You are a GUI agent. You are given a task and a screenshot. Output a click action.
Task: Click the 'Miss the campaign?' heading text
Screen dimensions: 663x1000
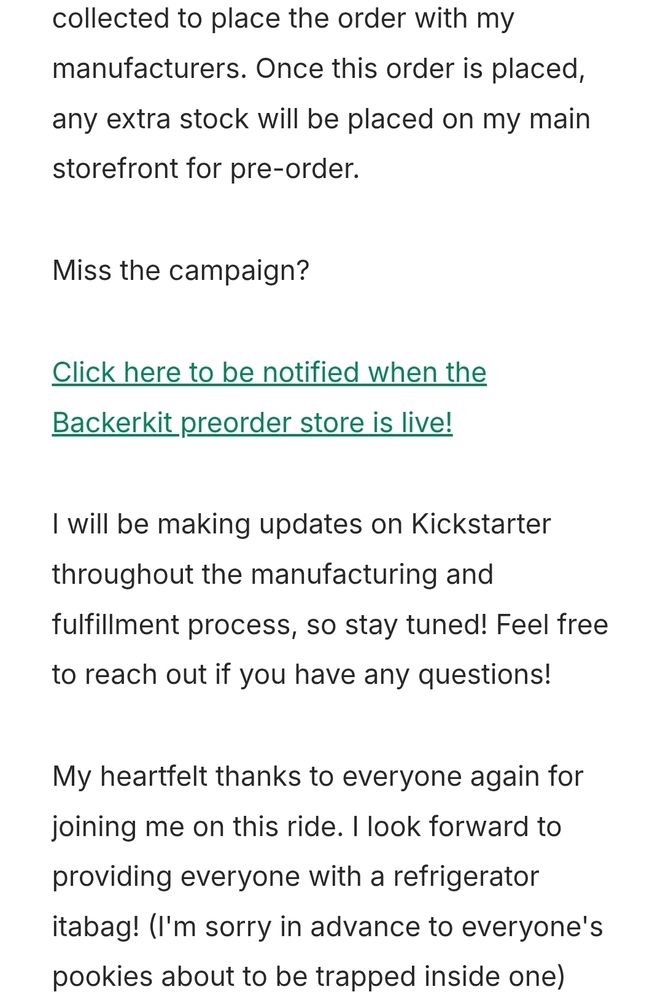coord(180,271)
